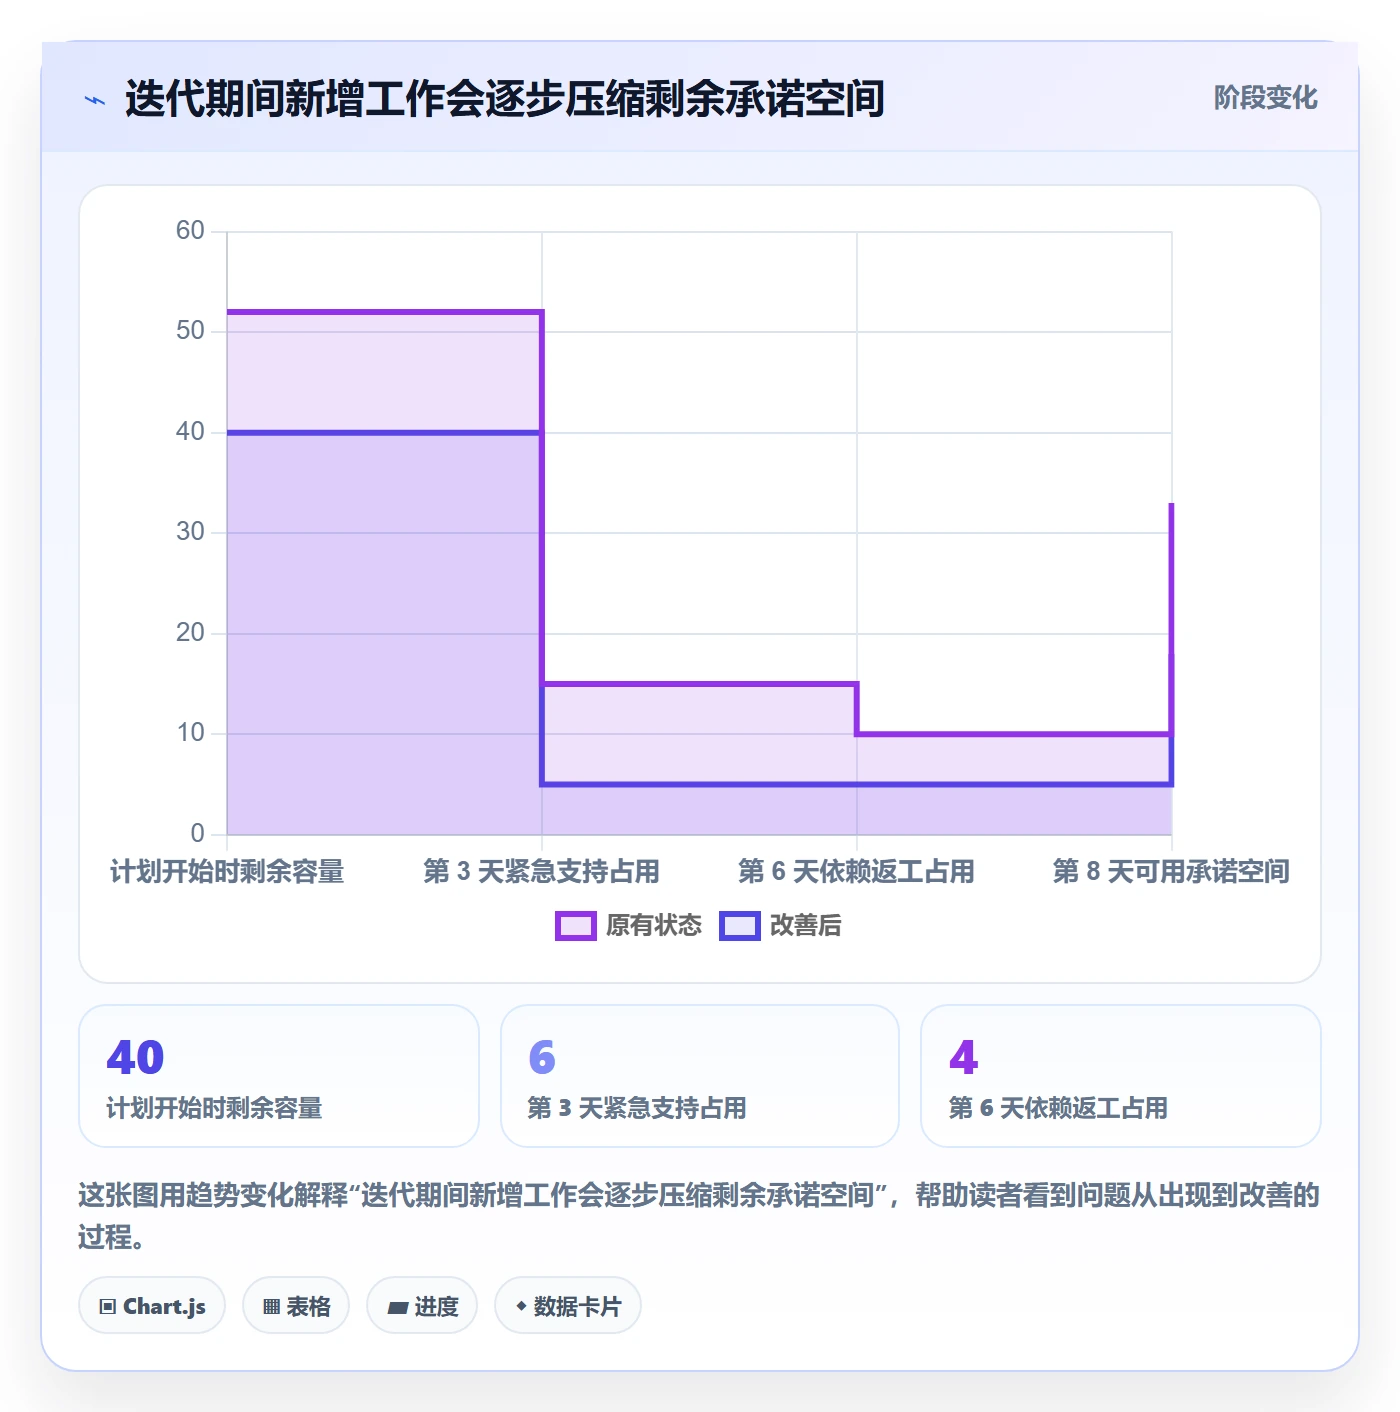The image size is (1400, 1412).
Task: Click the lightning bolt icon beside the title
Action: 95,100
